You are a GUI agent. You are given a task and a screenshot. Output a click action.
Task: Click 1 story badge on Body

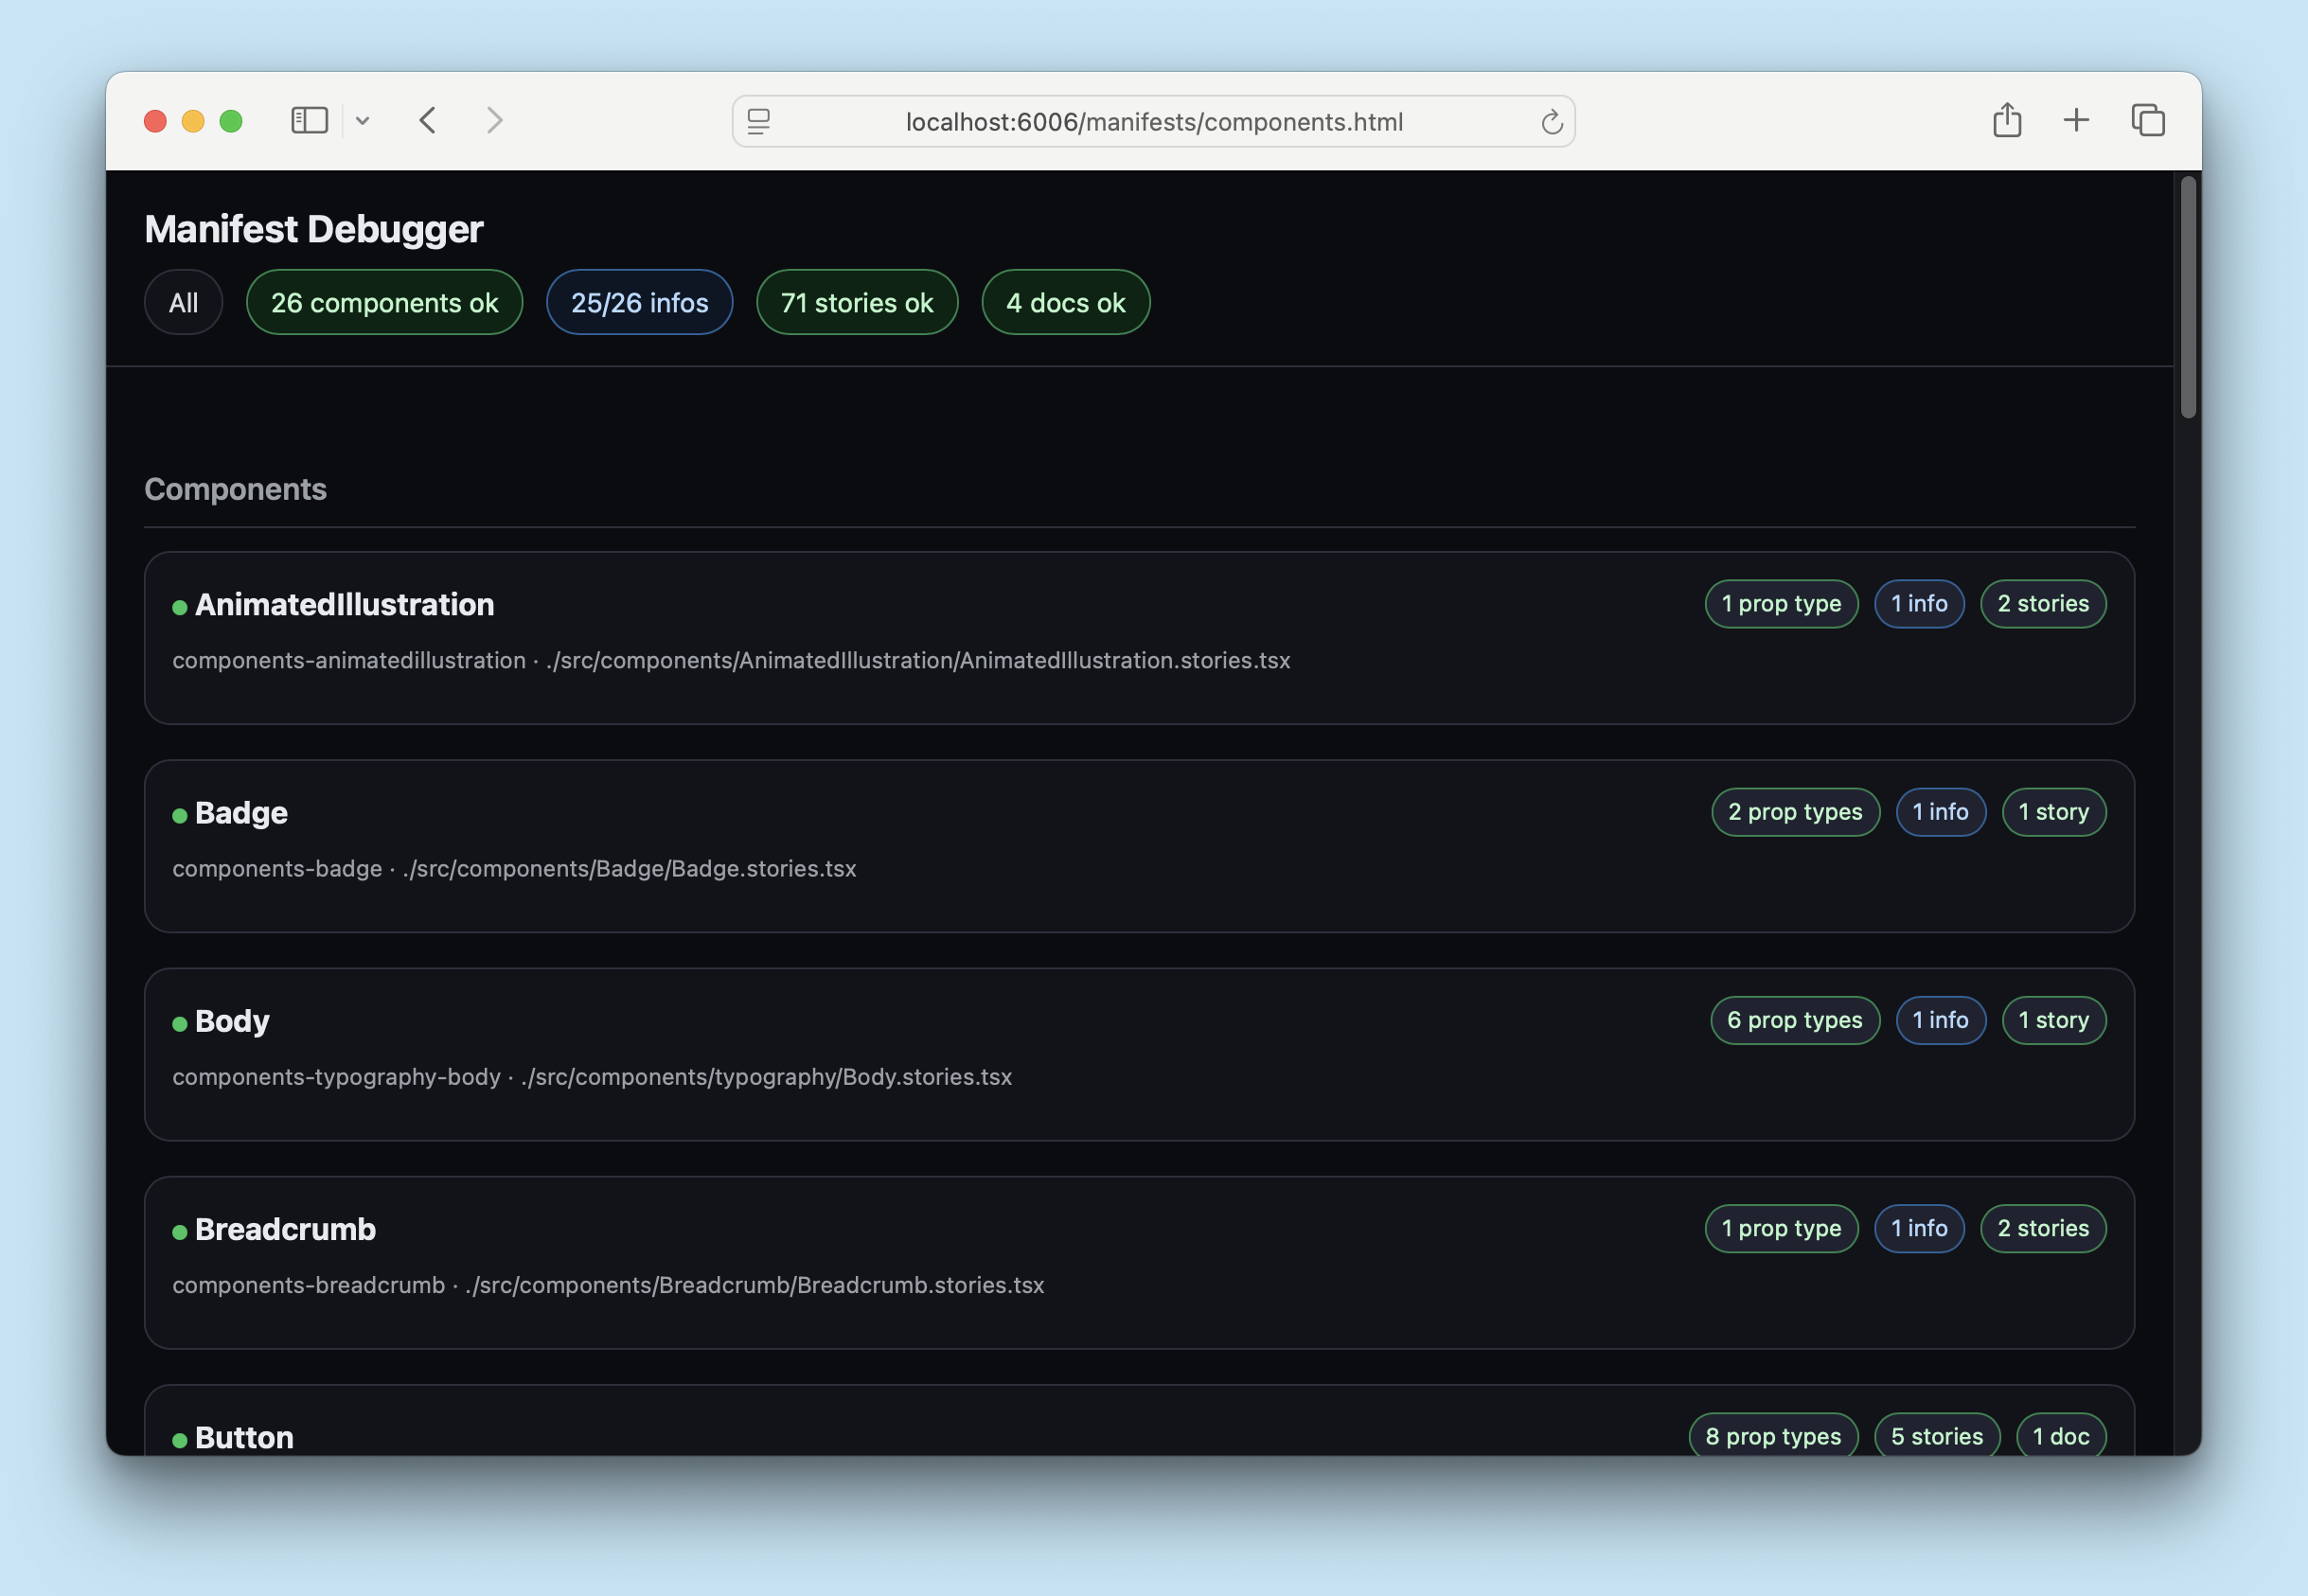tap(2054, 1020)
